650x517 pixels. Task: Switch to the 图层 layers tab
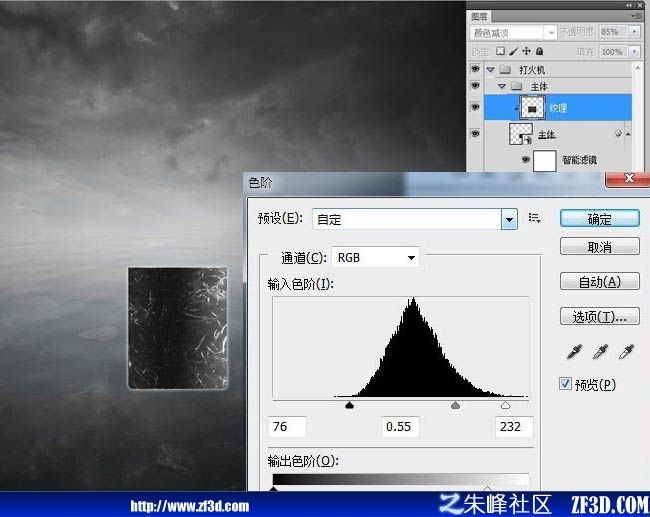tap(479, 16)
